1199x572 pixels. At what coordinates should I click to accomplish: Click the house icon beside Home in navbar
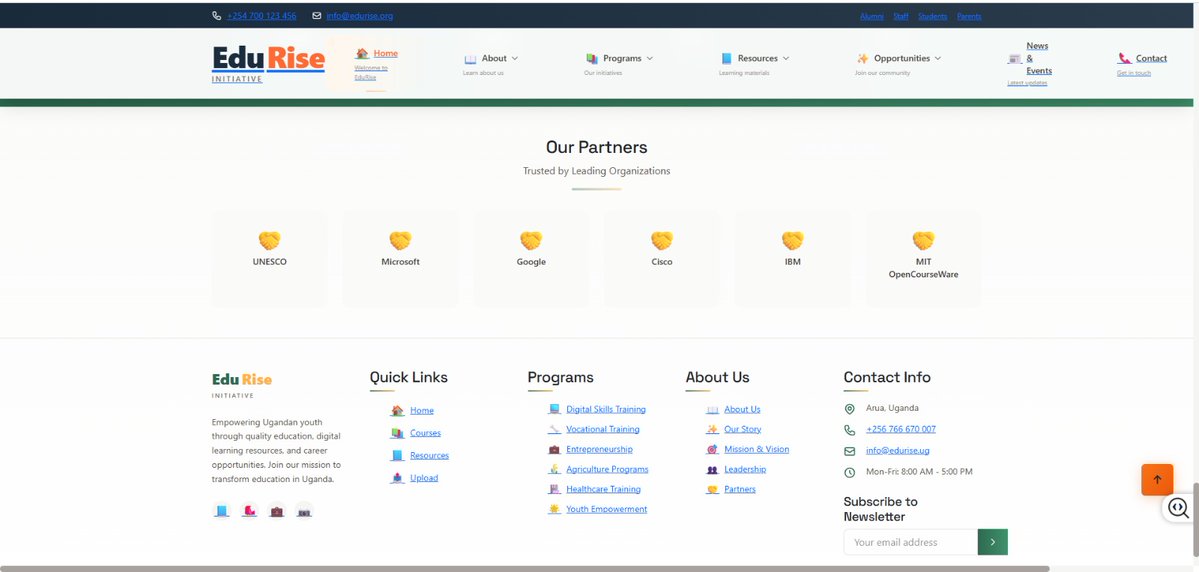point(362,54)
